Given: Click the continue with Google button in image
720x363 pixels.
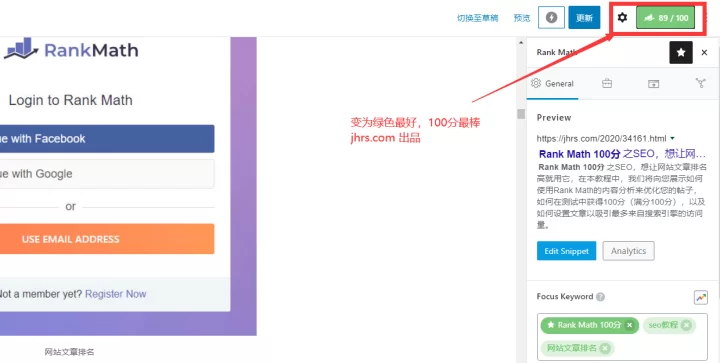Looking at the screenshot, I should pos(107,174).
